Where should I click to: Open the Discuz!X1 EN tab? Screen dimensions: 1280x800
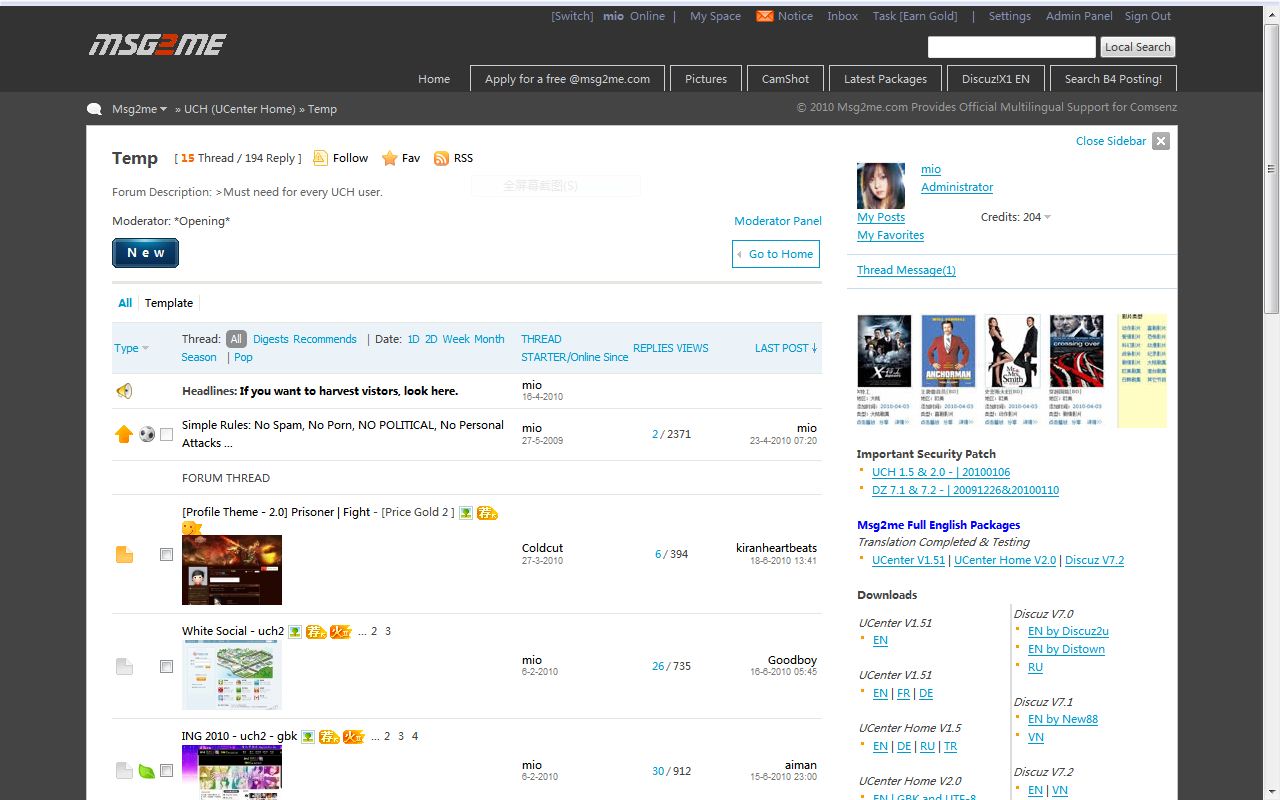[995, 79]
